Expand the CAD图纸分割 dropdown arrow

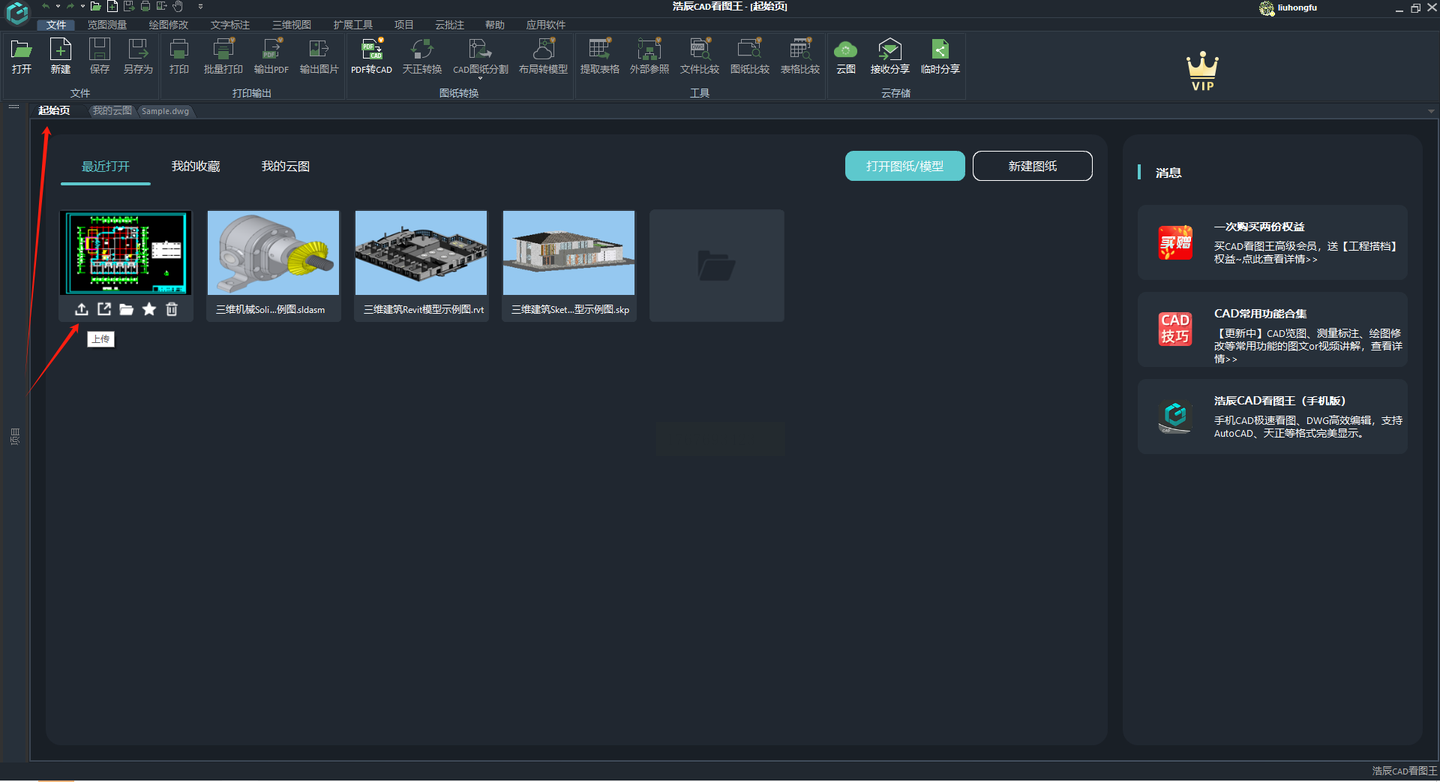point(480,79)
